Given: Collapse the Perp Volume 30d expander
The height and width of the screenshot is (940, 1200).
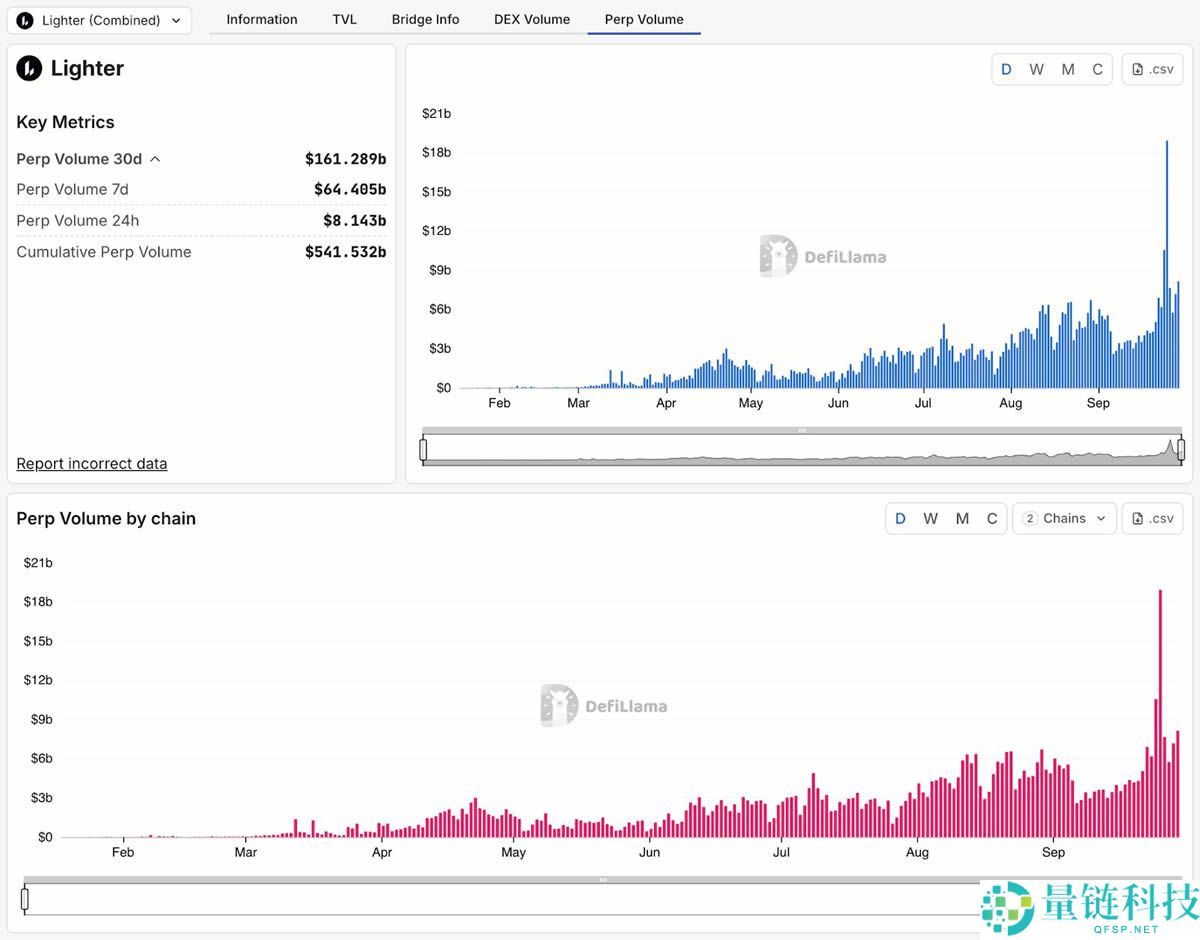Looking at the screenshot, I should pos(155,159).
